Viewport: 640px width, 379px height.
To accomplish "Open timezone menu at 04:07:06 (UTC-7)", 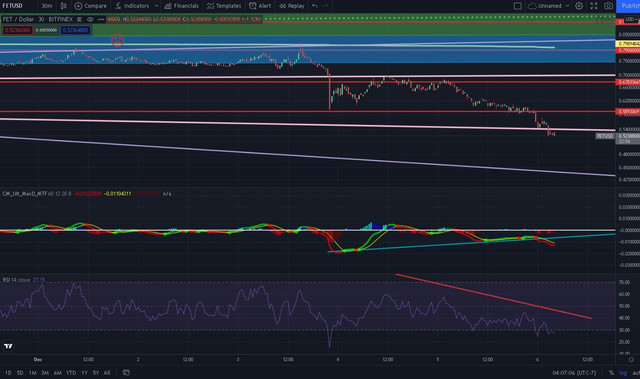I will 574,372.
